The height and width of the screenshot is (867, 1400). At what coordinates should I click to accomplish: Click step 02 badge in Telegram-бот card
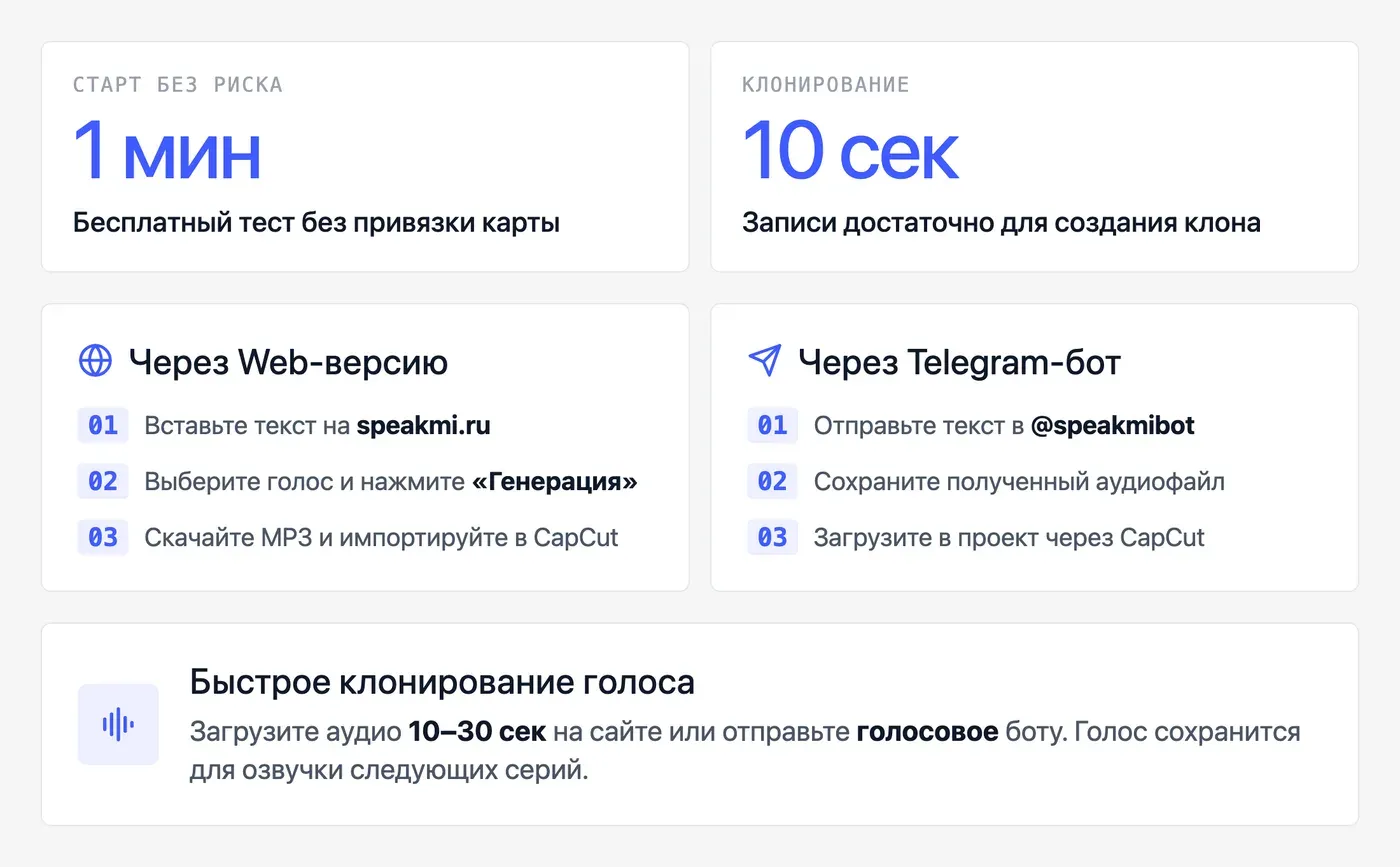pyautogui.click(x=772, y=481)
